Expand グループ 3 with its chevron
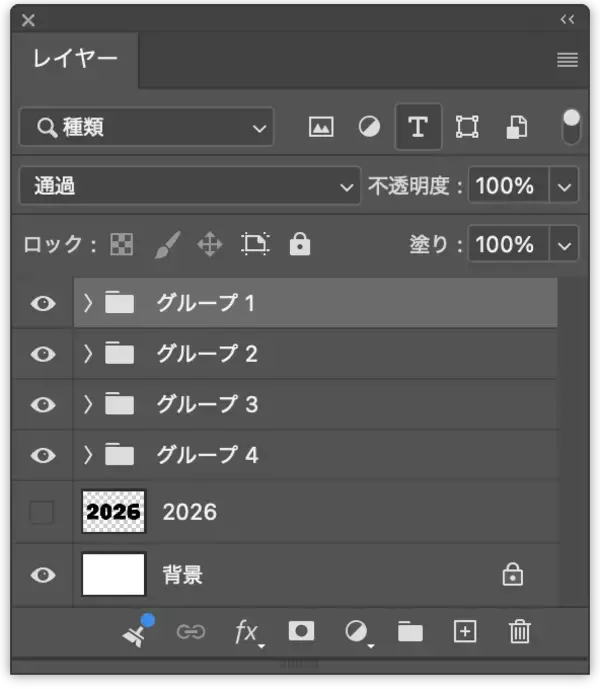600x689 pixels. [88, 404]
